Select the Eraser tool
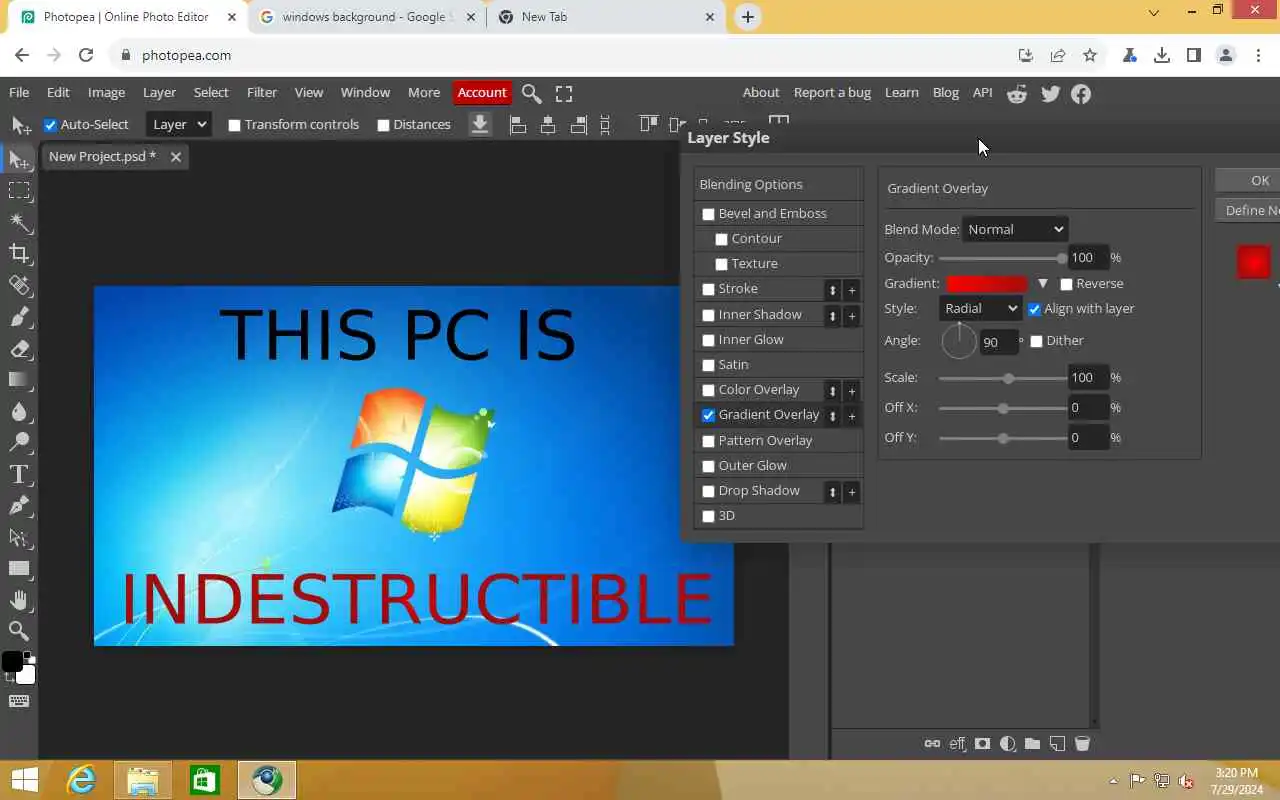 click(19, 349)
